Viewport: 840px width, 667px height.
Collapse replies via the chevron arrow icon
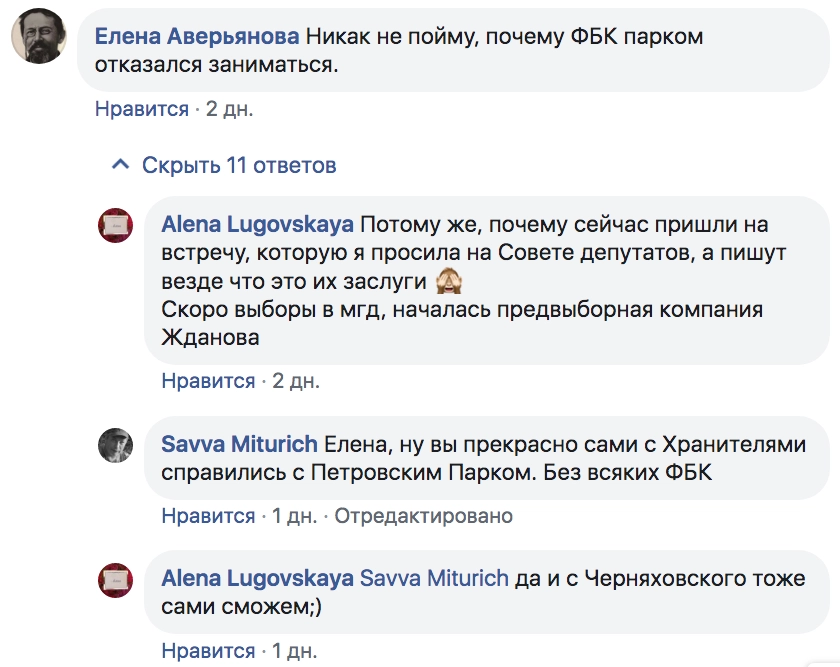click(x=121, y=165)
